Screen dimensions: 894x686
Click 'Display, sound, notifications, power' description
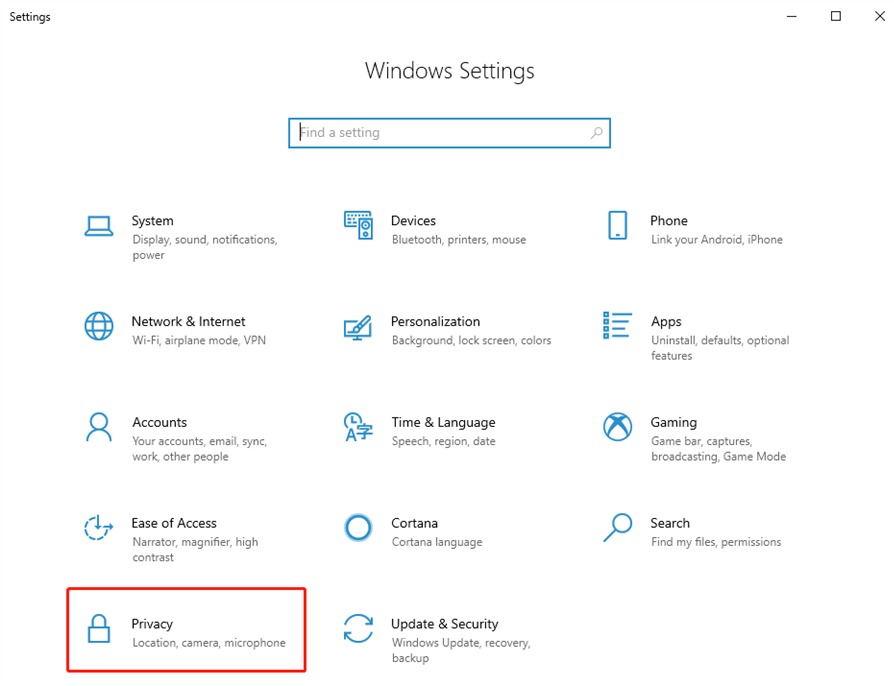tap(205, 247)
